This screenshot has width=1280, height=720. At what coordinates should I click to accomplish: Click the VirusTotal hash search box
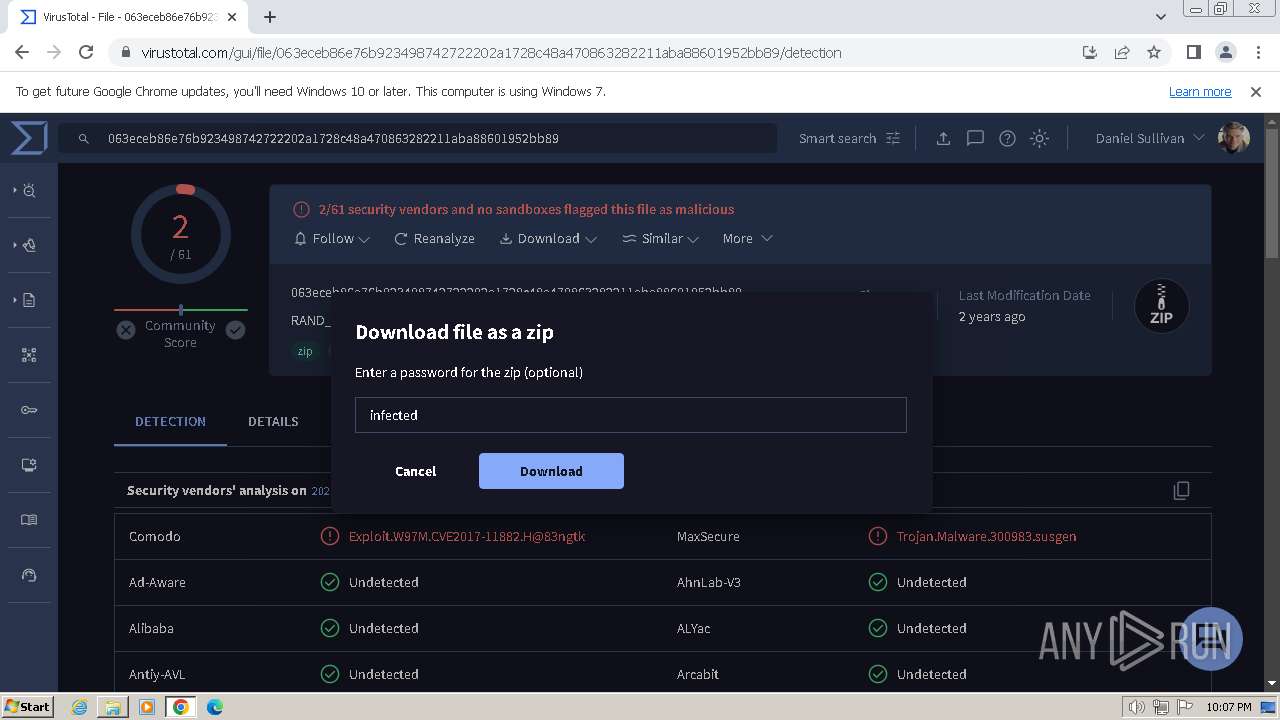coord(418,138)
